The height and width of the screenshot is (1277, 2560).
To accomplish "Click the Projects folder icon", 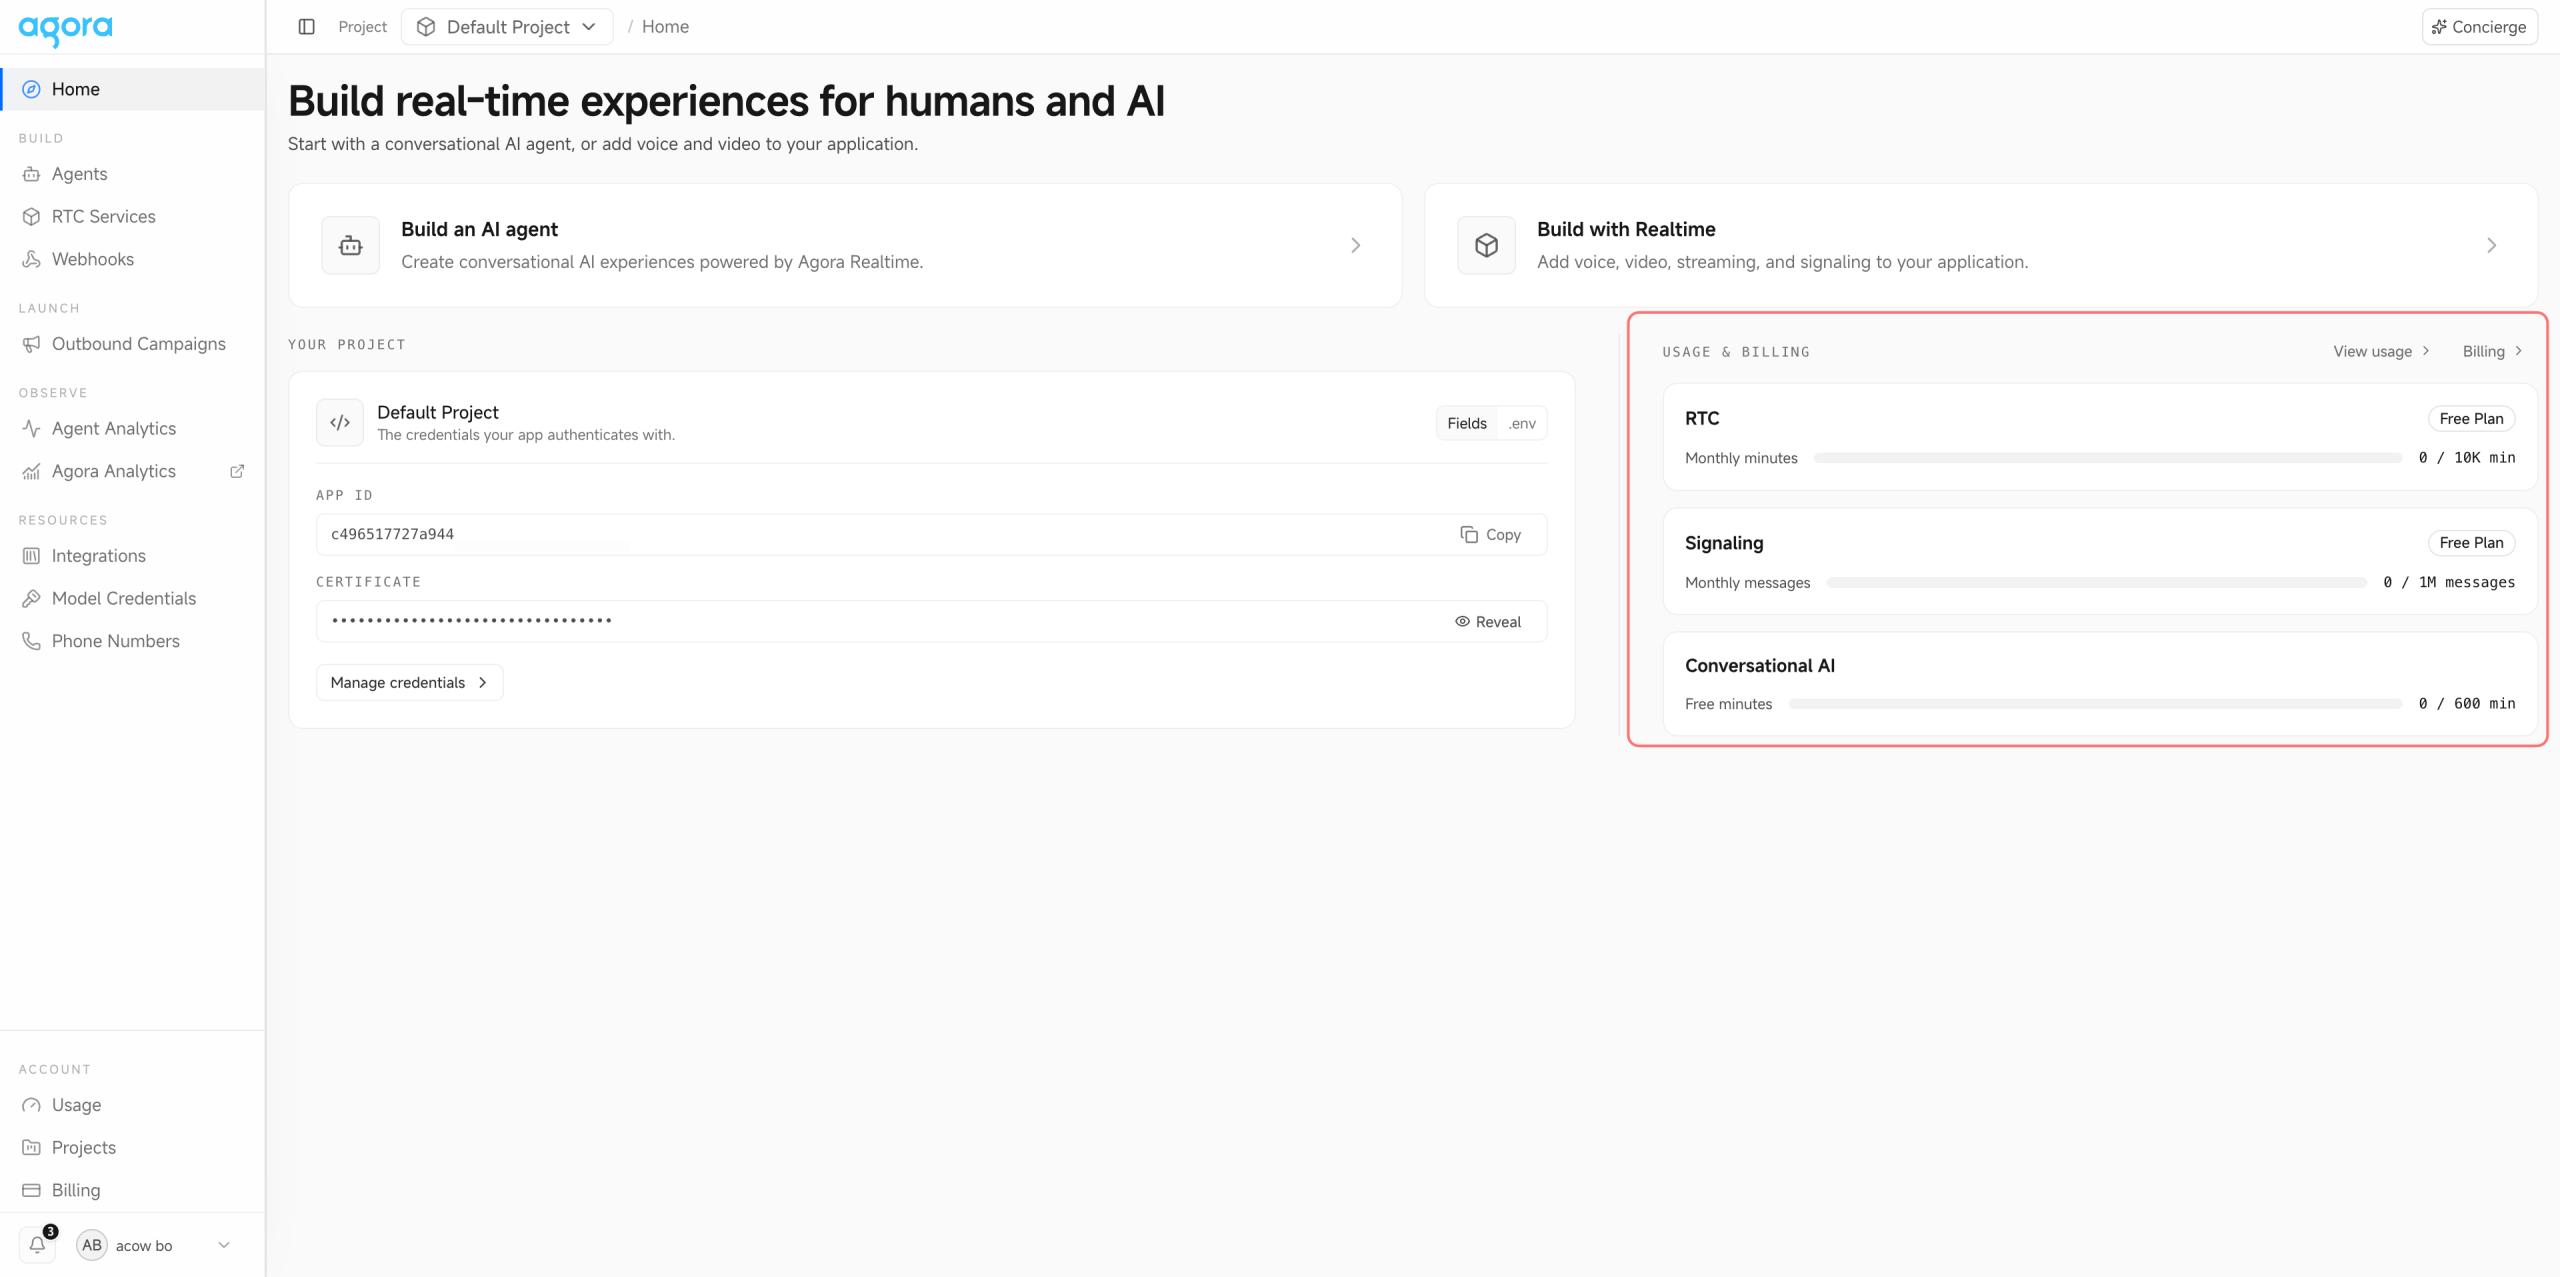I will [x=31, y=1148].
